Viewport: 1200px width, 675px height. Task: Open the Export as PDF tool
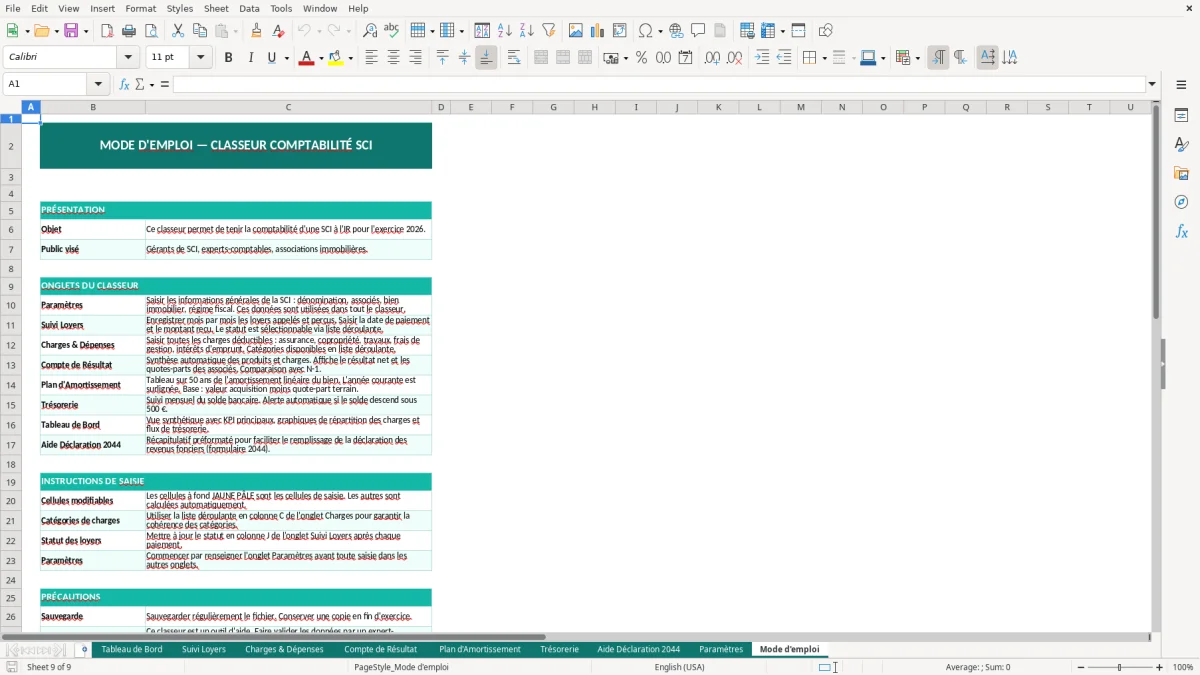(x=107, y=31)
